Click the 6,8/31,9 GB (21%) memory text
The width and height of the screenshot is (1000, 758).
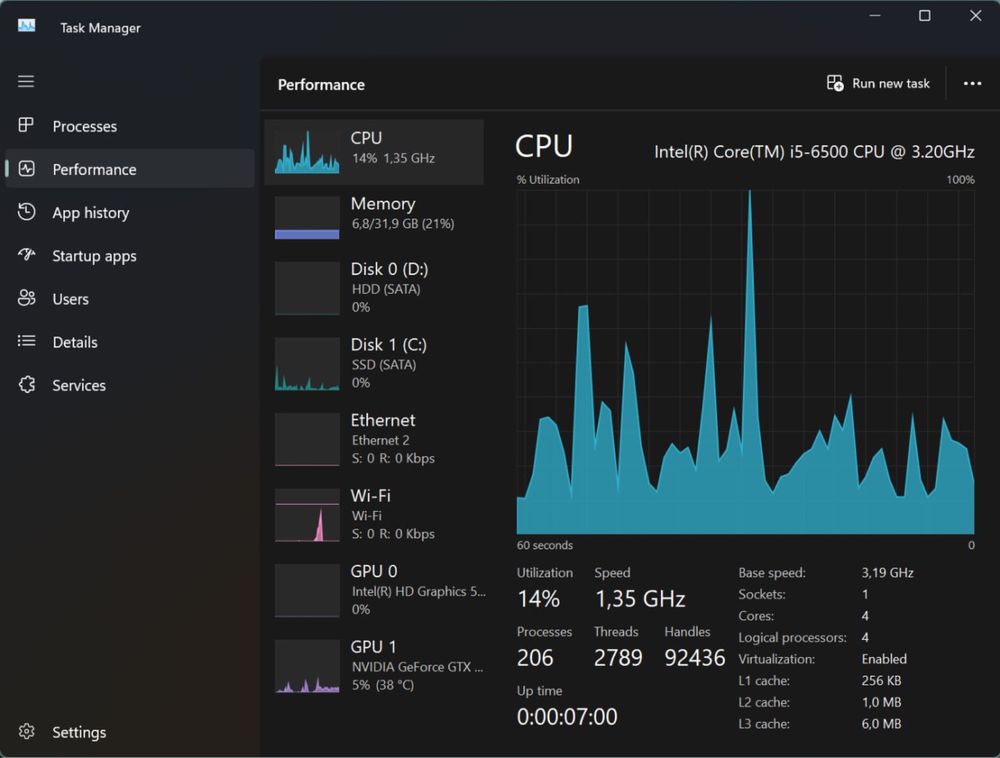(403, 224)
